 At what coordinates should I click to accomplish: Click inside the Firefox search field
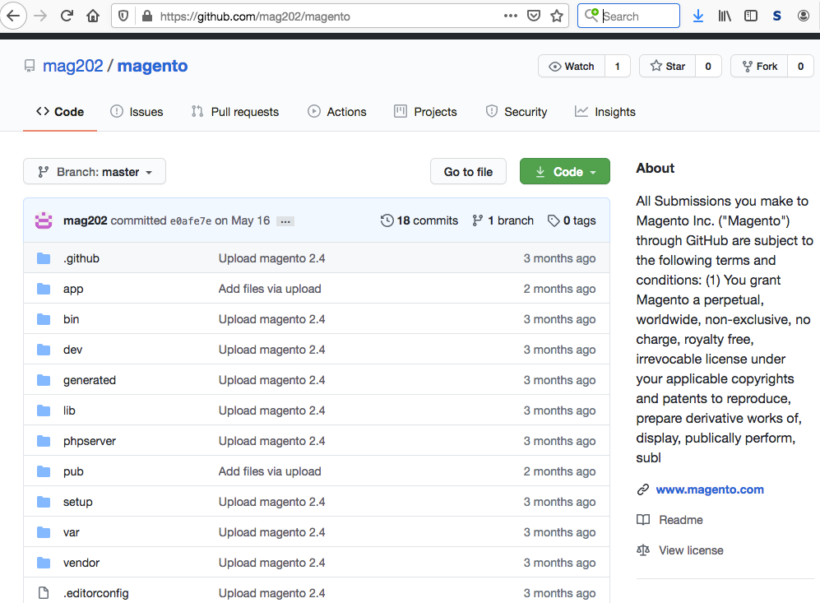(x=630, y=15)
